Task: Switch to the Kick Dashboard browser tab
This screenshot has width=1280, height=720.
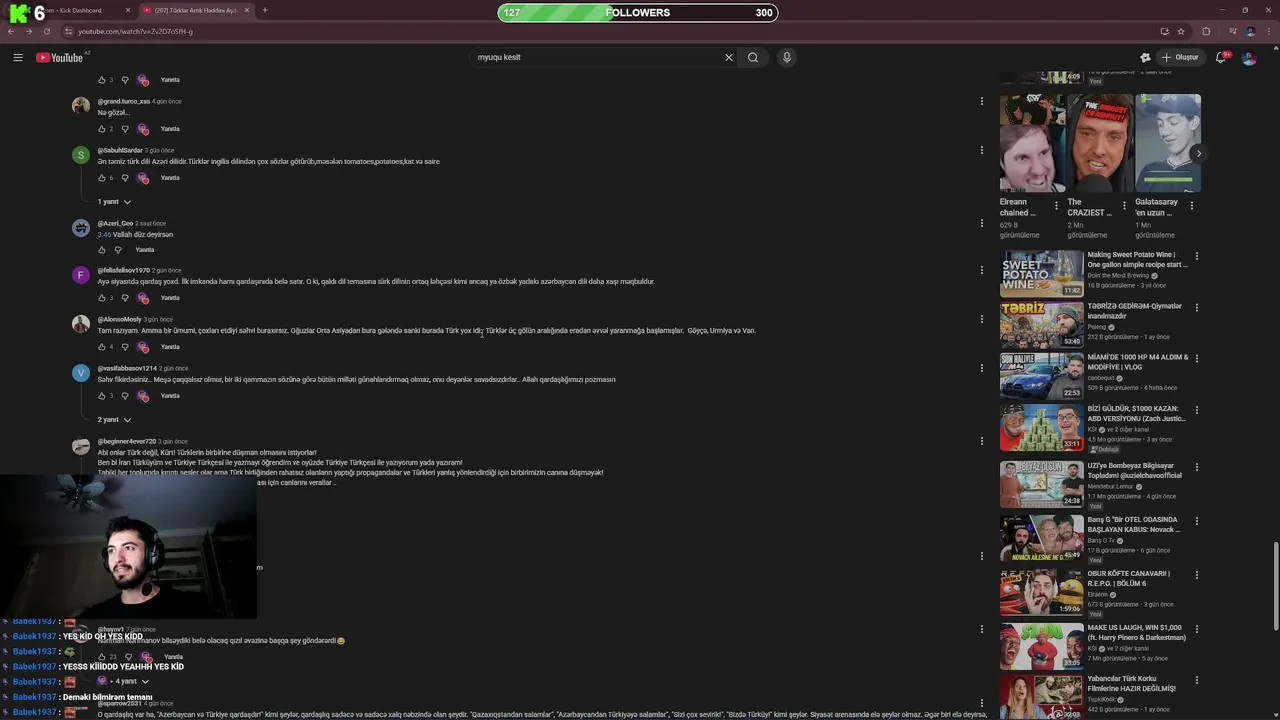Action: (70, 10)
